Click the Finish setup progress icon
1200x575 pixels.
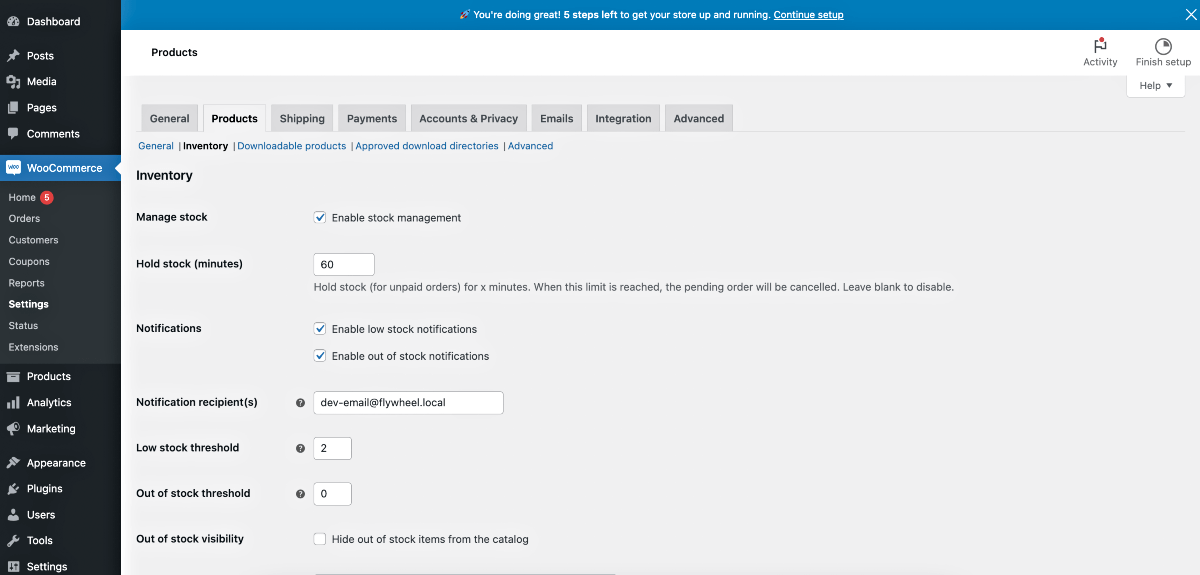point(1163,46)
